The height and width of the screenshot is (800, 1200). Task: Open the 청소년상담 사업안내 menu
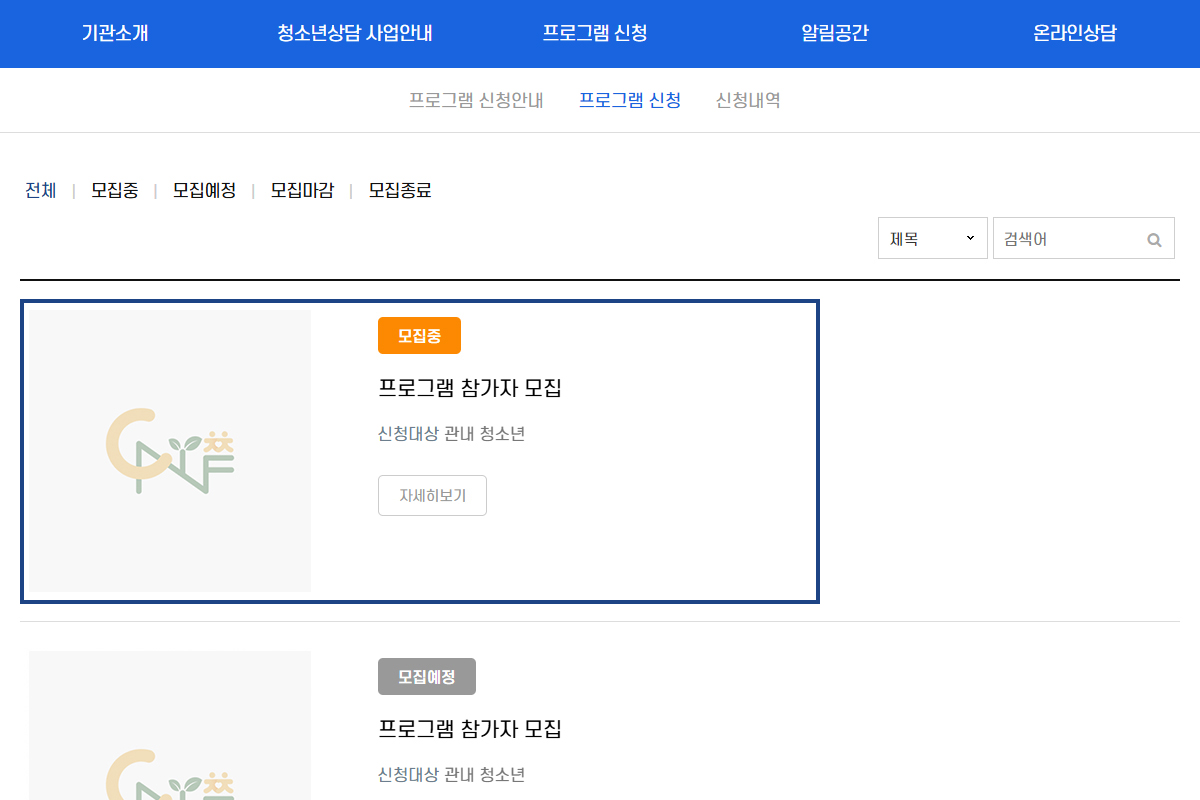pos(355,33)
